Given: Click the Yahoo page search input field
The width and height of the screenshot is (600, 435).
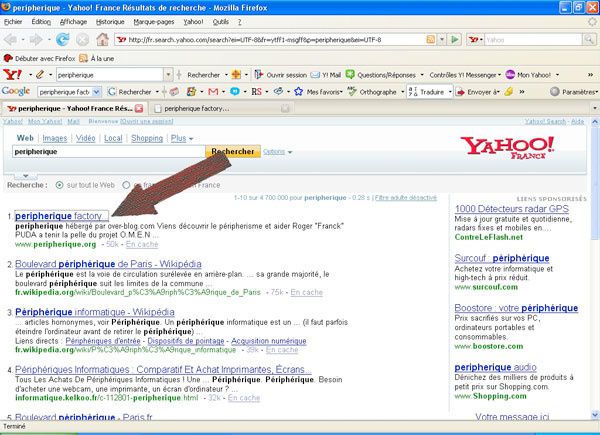Looking at the screenshot, I should click(109, 152).
